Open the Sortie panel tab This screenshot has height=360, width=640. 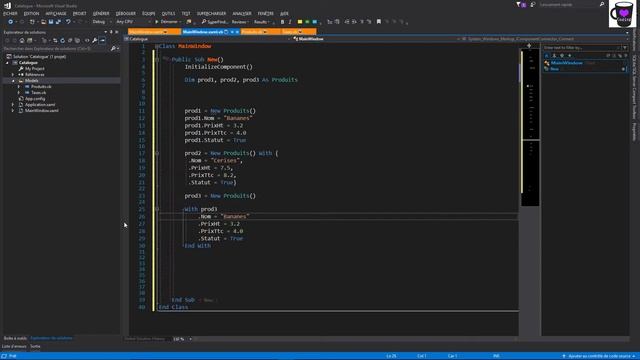pos(36,347)
